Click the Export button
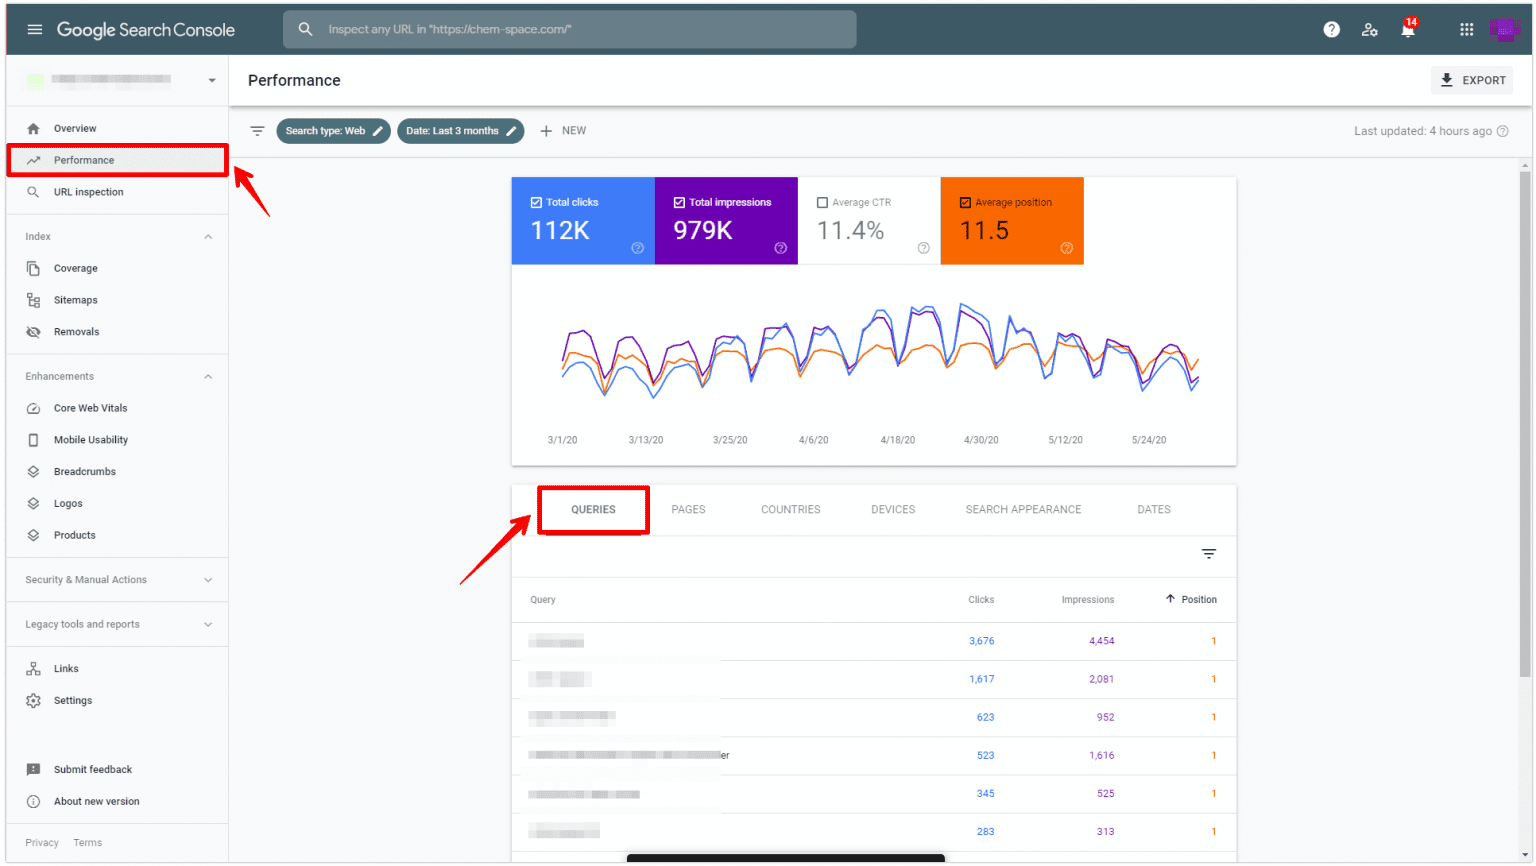The width and height of the screenshot is (1536, 866). (1474, 80)
